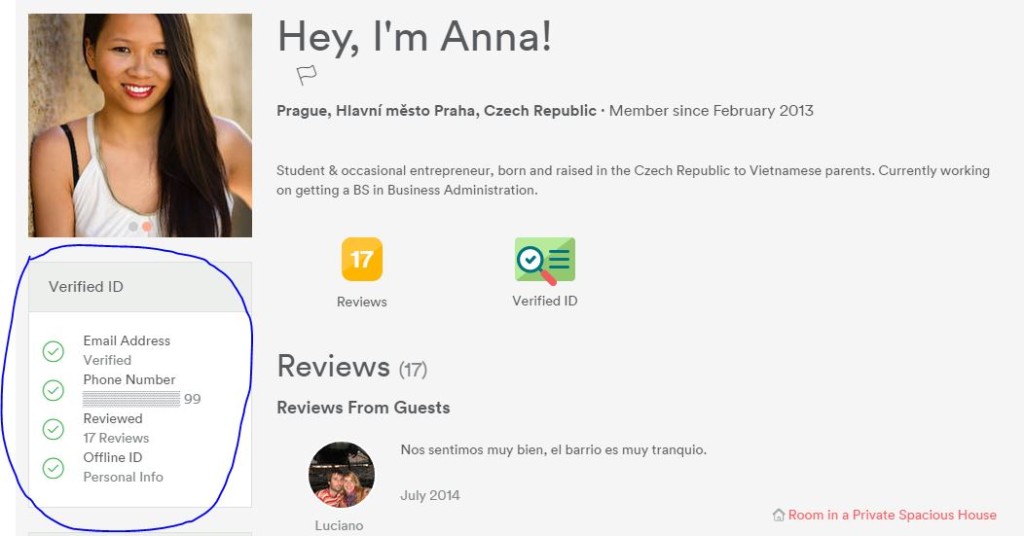1024x536 pixels.
Task: Open the Room in a Private Spacious House link
Action: (892, 515)
